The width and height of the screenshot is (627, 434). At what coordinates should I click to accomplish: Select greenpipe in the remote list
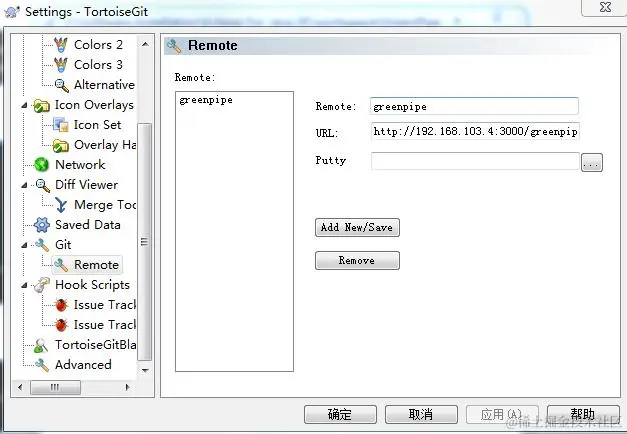click(x=206, y=100)
